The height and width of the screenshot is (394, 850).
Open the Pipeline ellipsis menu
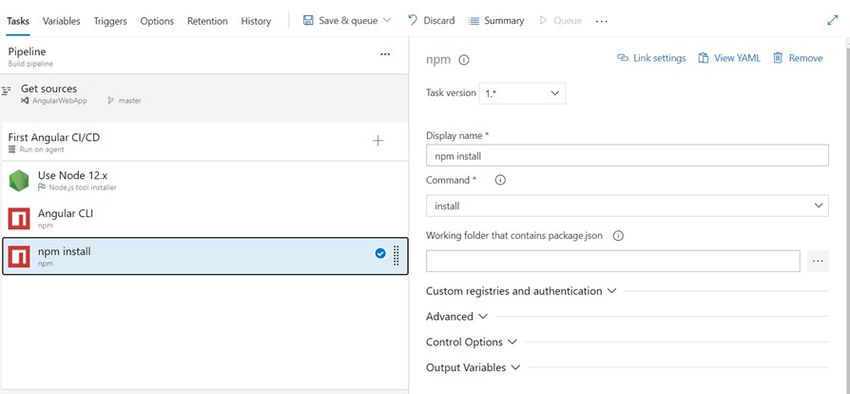(x=385, y=54)
